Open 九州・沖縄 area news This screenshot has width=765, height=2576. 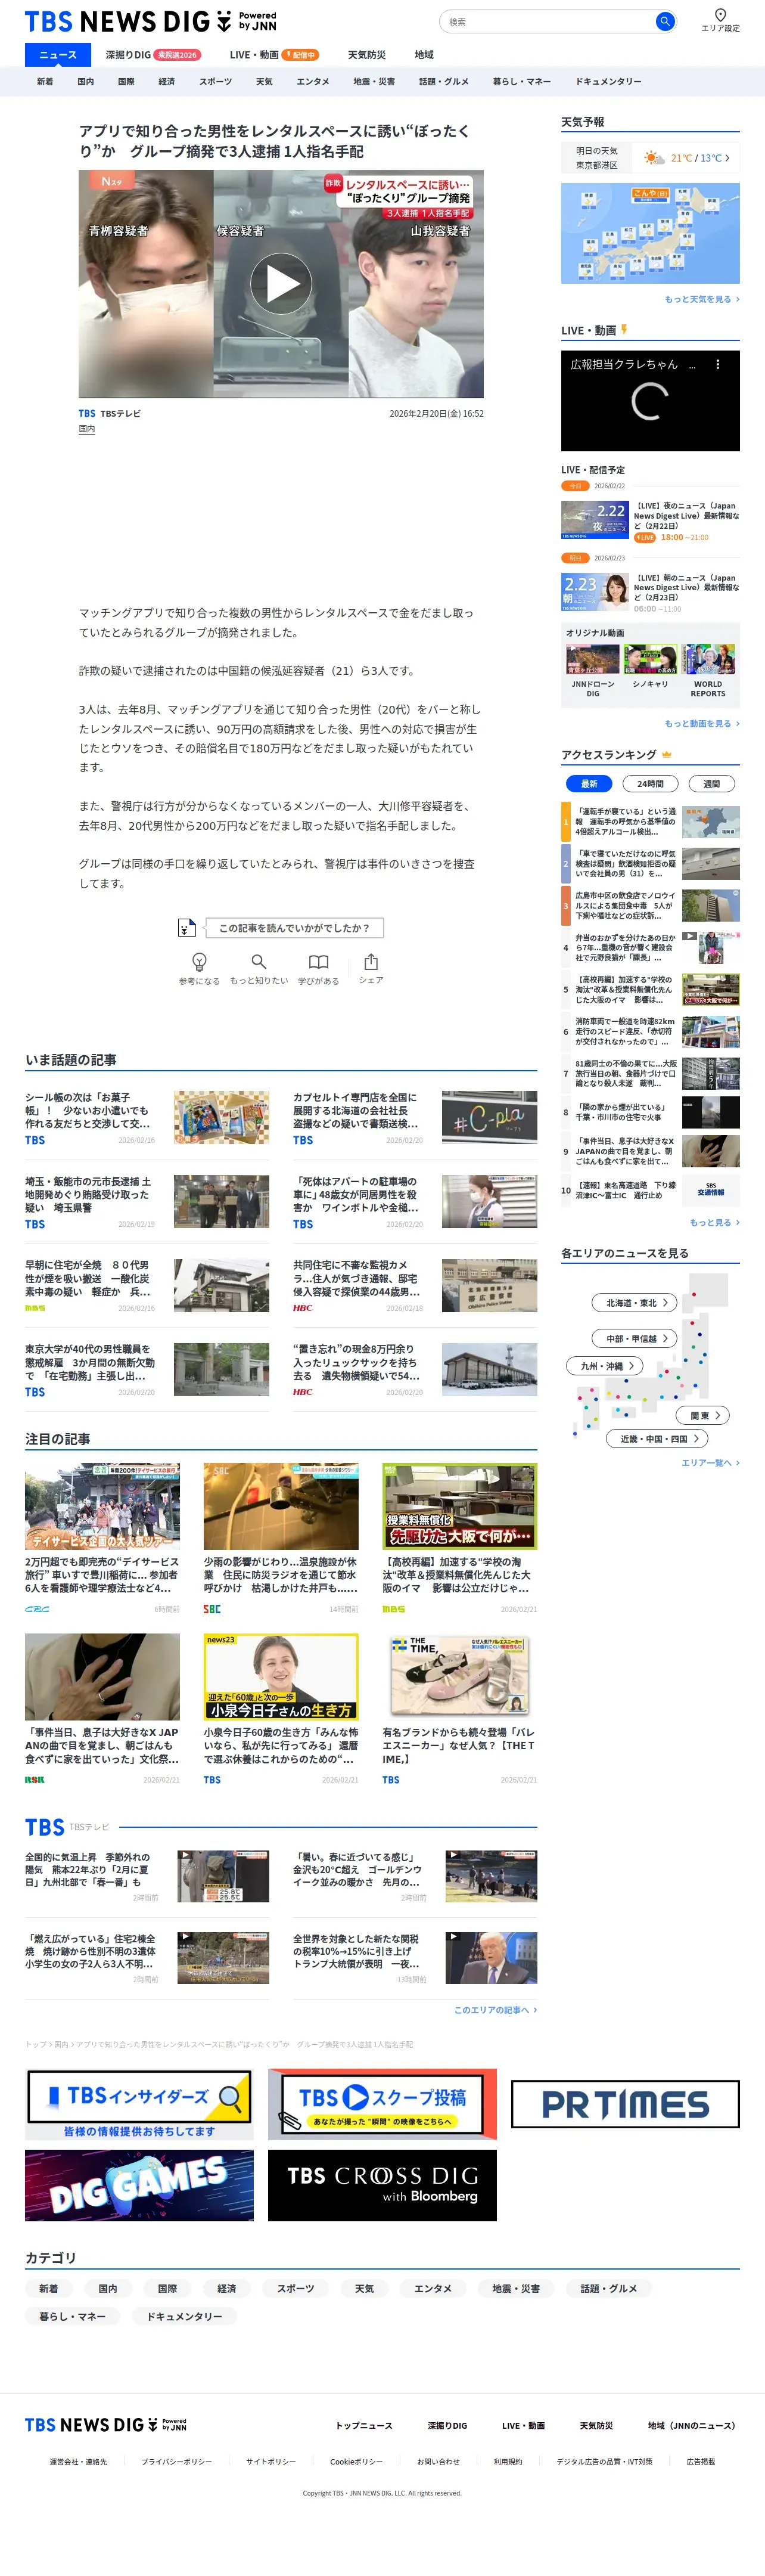pyautogui.click(x=605, y=1365)
